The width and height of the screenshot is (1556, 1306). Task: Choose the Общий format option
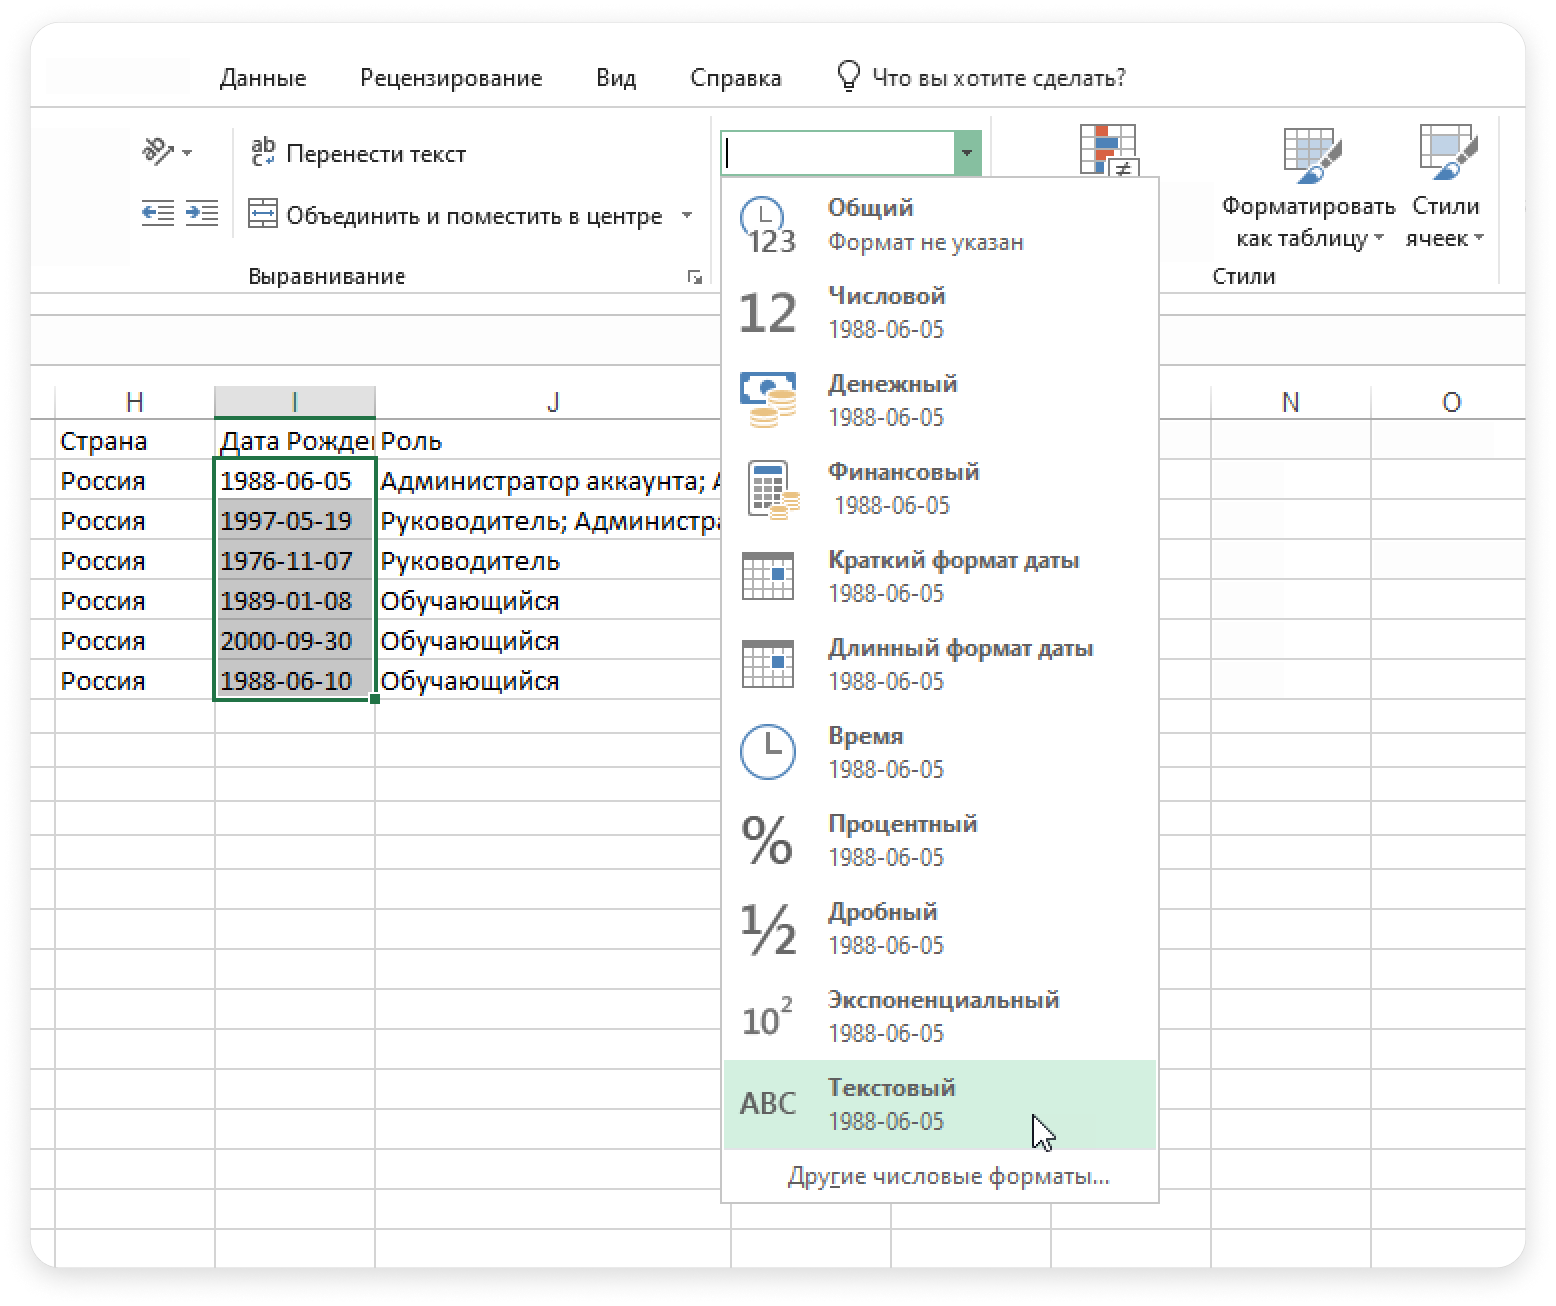click(x=939, y=225)
